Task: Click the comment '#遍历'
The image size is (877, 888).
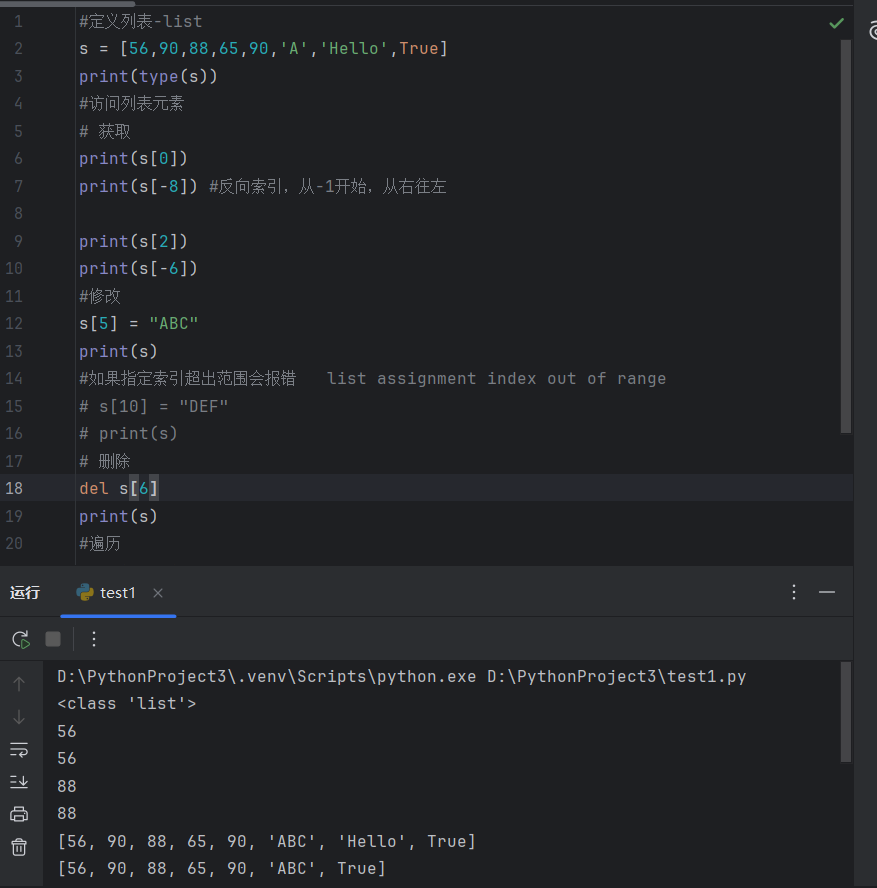Action: click(x=100, y=544)
